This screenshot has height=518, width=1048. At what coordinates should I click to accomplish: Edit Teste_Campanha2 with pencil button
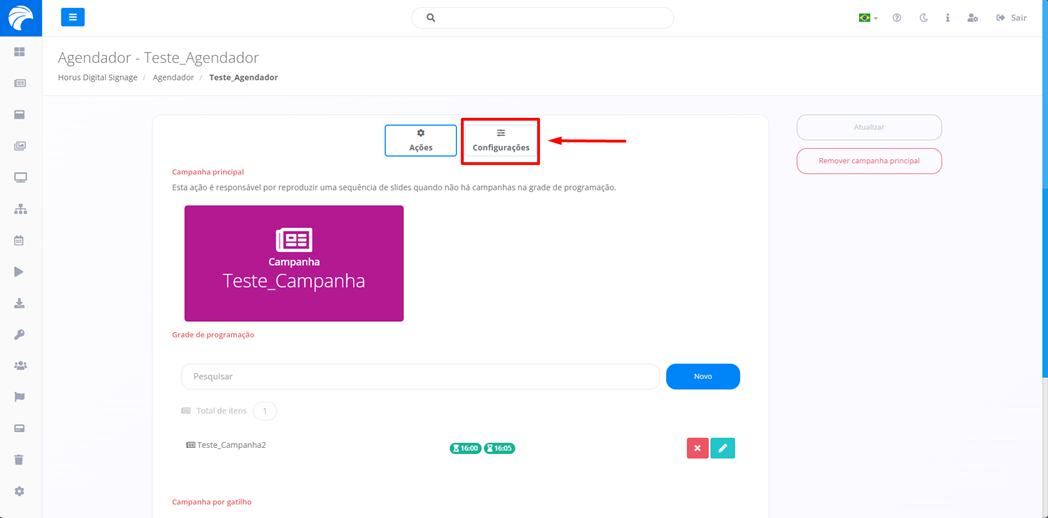pyautogui.click(x=722, y=448)
